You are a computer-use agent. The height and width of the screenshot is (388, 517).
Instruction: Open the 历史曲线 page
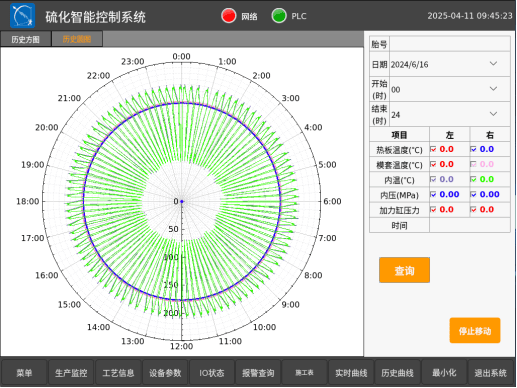click(x=397, y=373)
